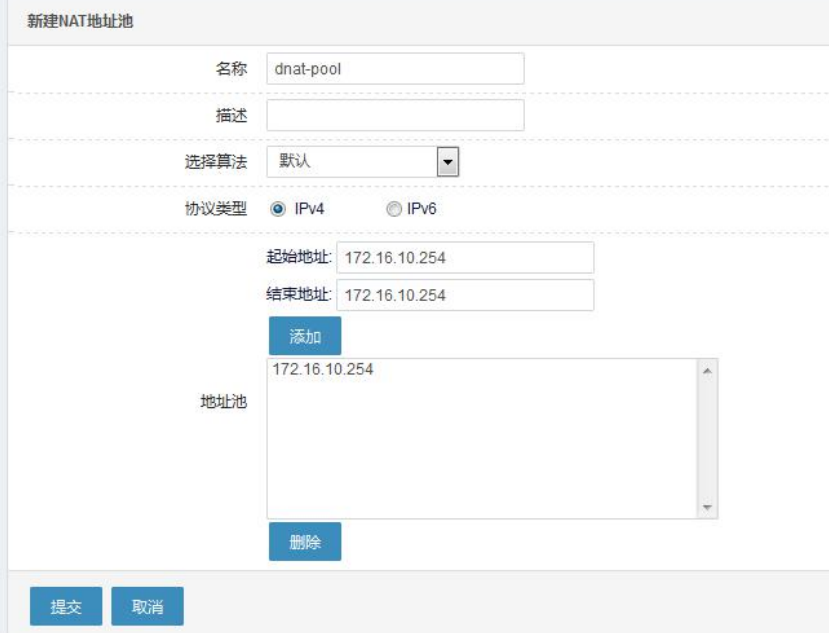Click scroll down arrow in address pool list
829x633 pixels.
tap(707, 507)
